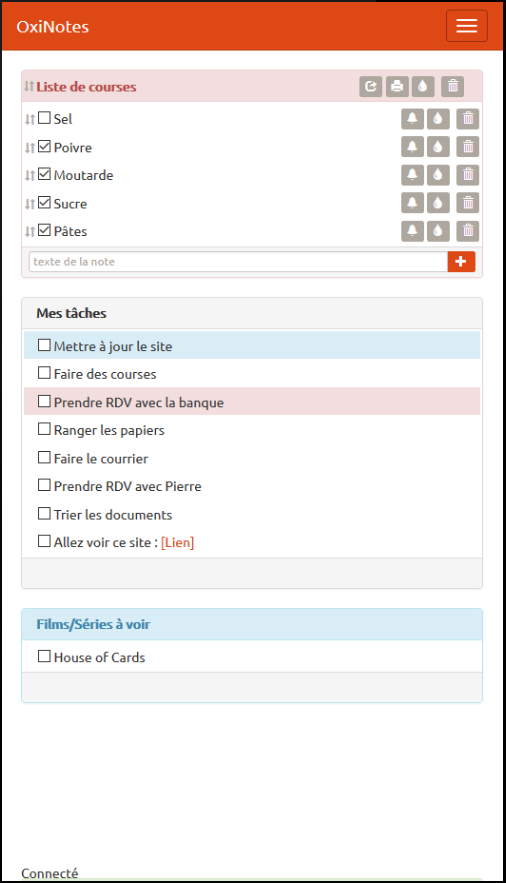Print the Liste de courses list
This screenshot has height=883, width=506.
[x=397, y=86]
